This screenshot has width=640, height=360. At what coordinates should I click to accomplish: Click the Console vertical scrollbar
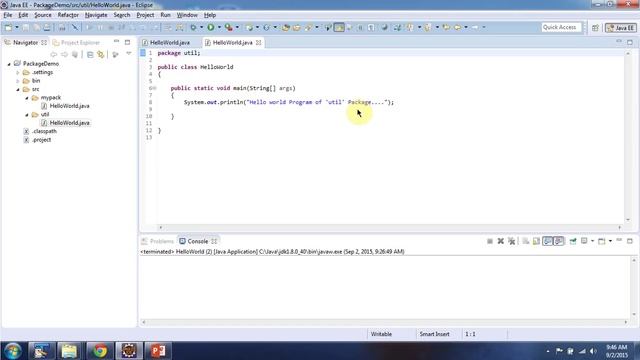click(x=634, y=287)
